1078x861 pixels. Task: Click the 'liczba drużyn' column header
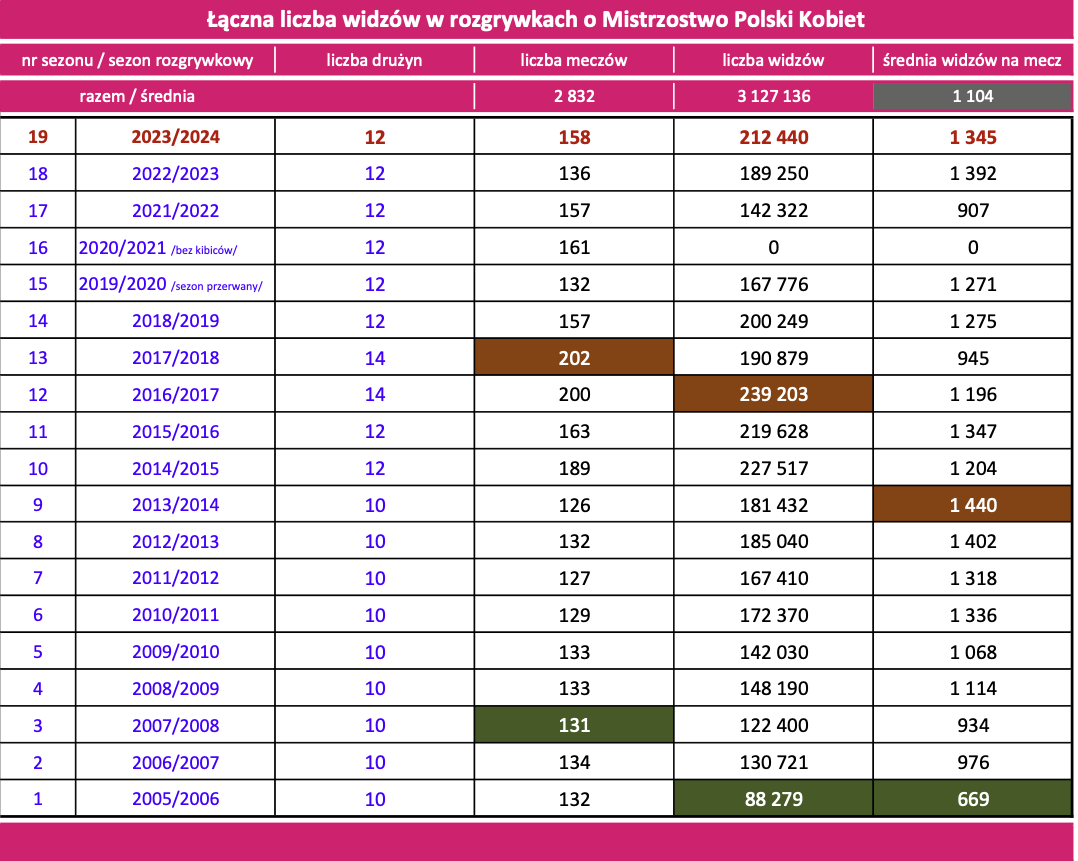374,60
